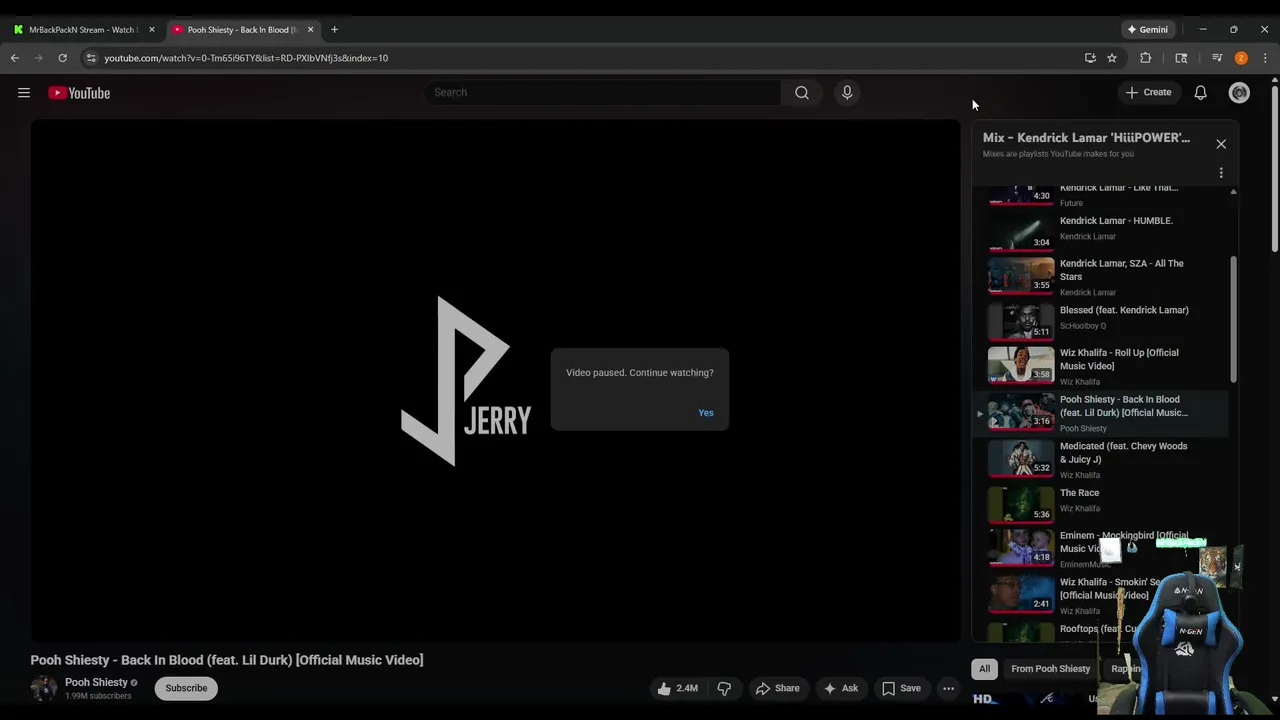This screenshot has width=1280, height=720.
Task: Click the search magnifier button
Action: (x=802, y=93)
